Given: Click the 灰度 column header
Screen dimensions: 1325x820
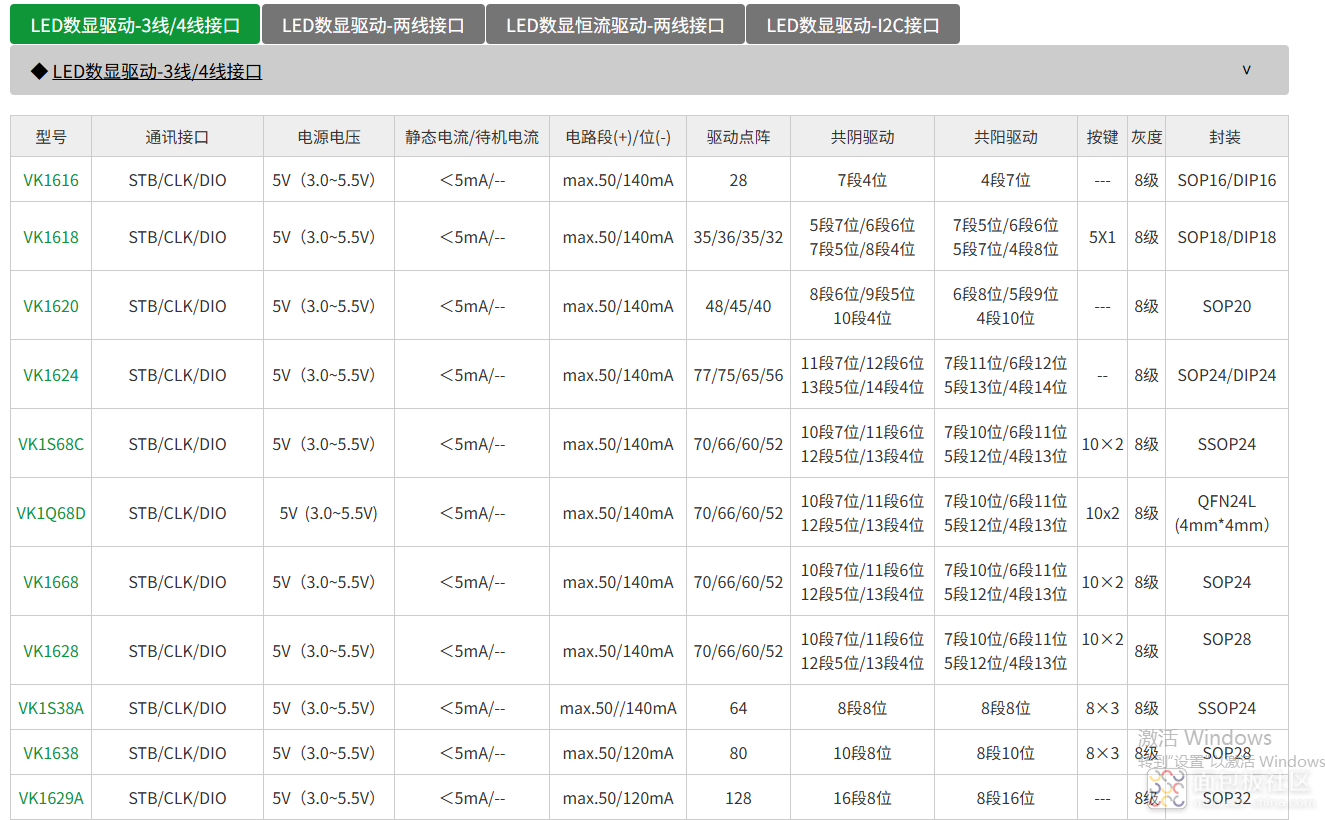Looking at the screenshot, I should pyautogui.click(x=1146, y=137).
